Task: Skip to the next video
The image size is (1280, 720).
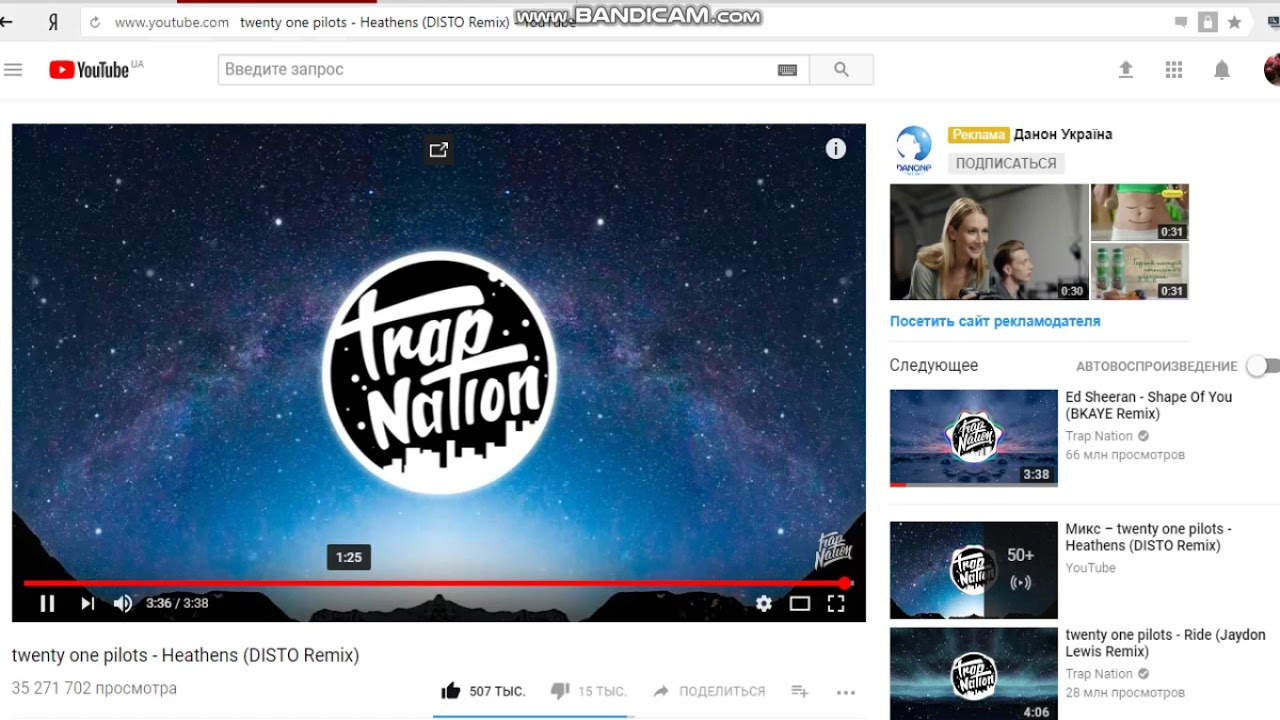Action: coord(88,603)
